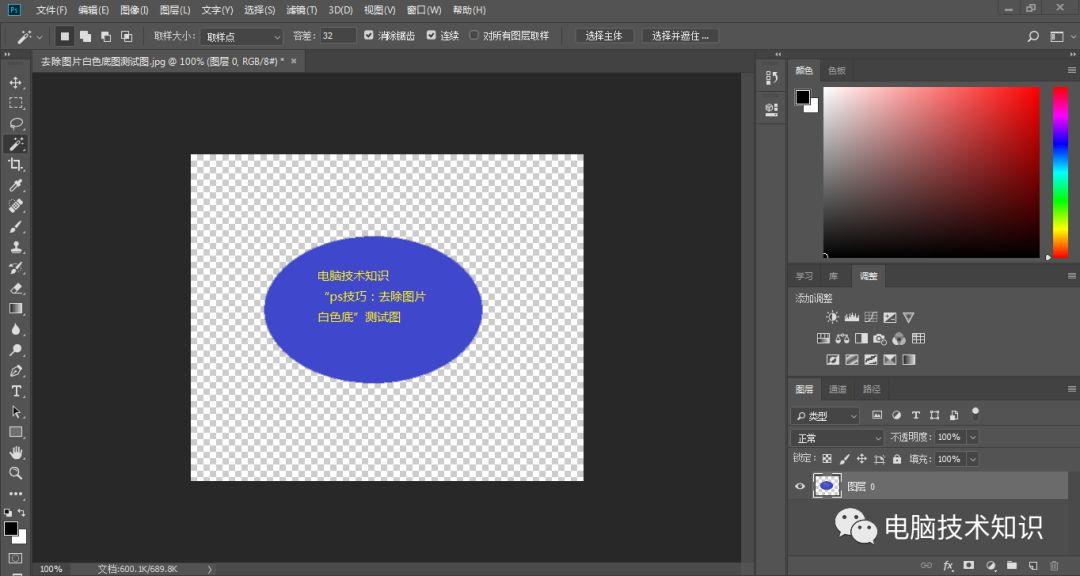The width and height of the screenshot is (1080, 576).
Task: Lock all with the padlock icon
Action: click(897, 459)
